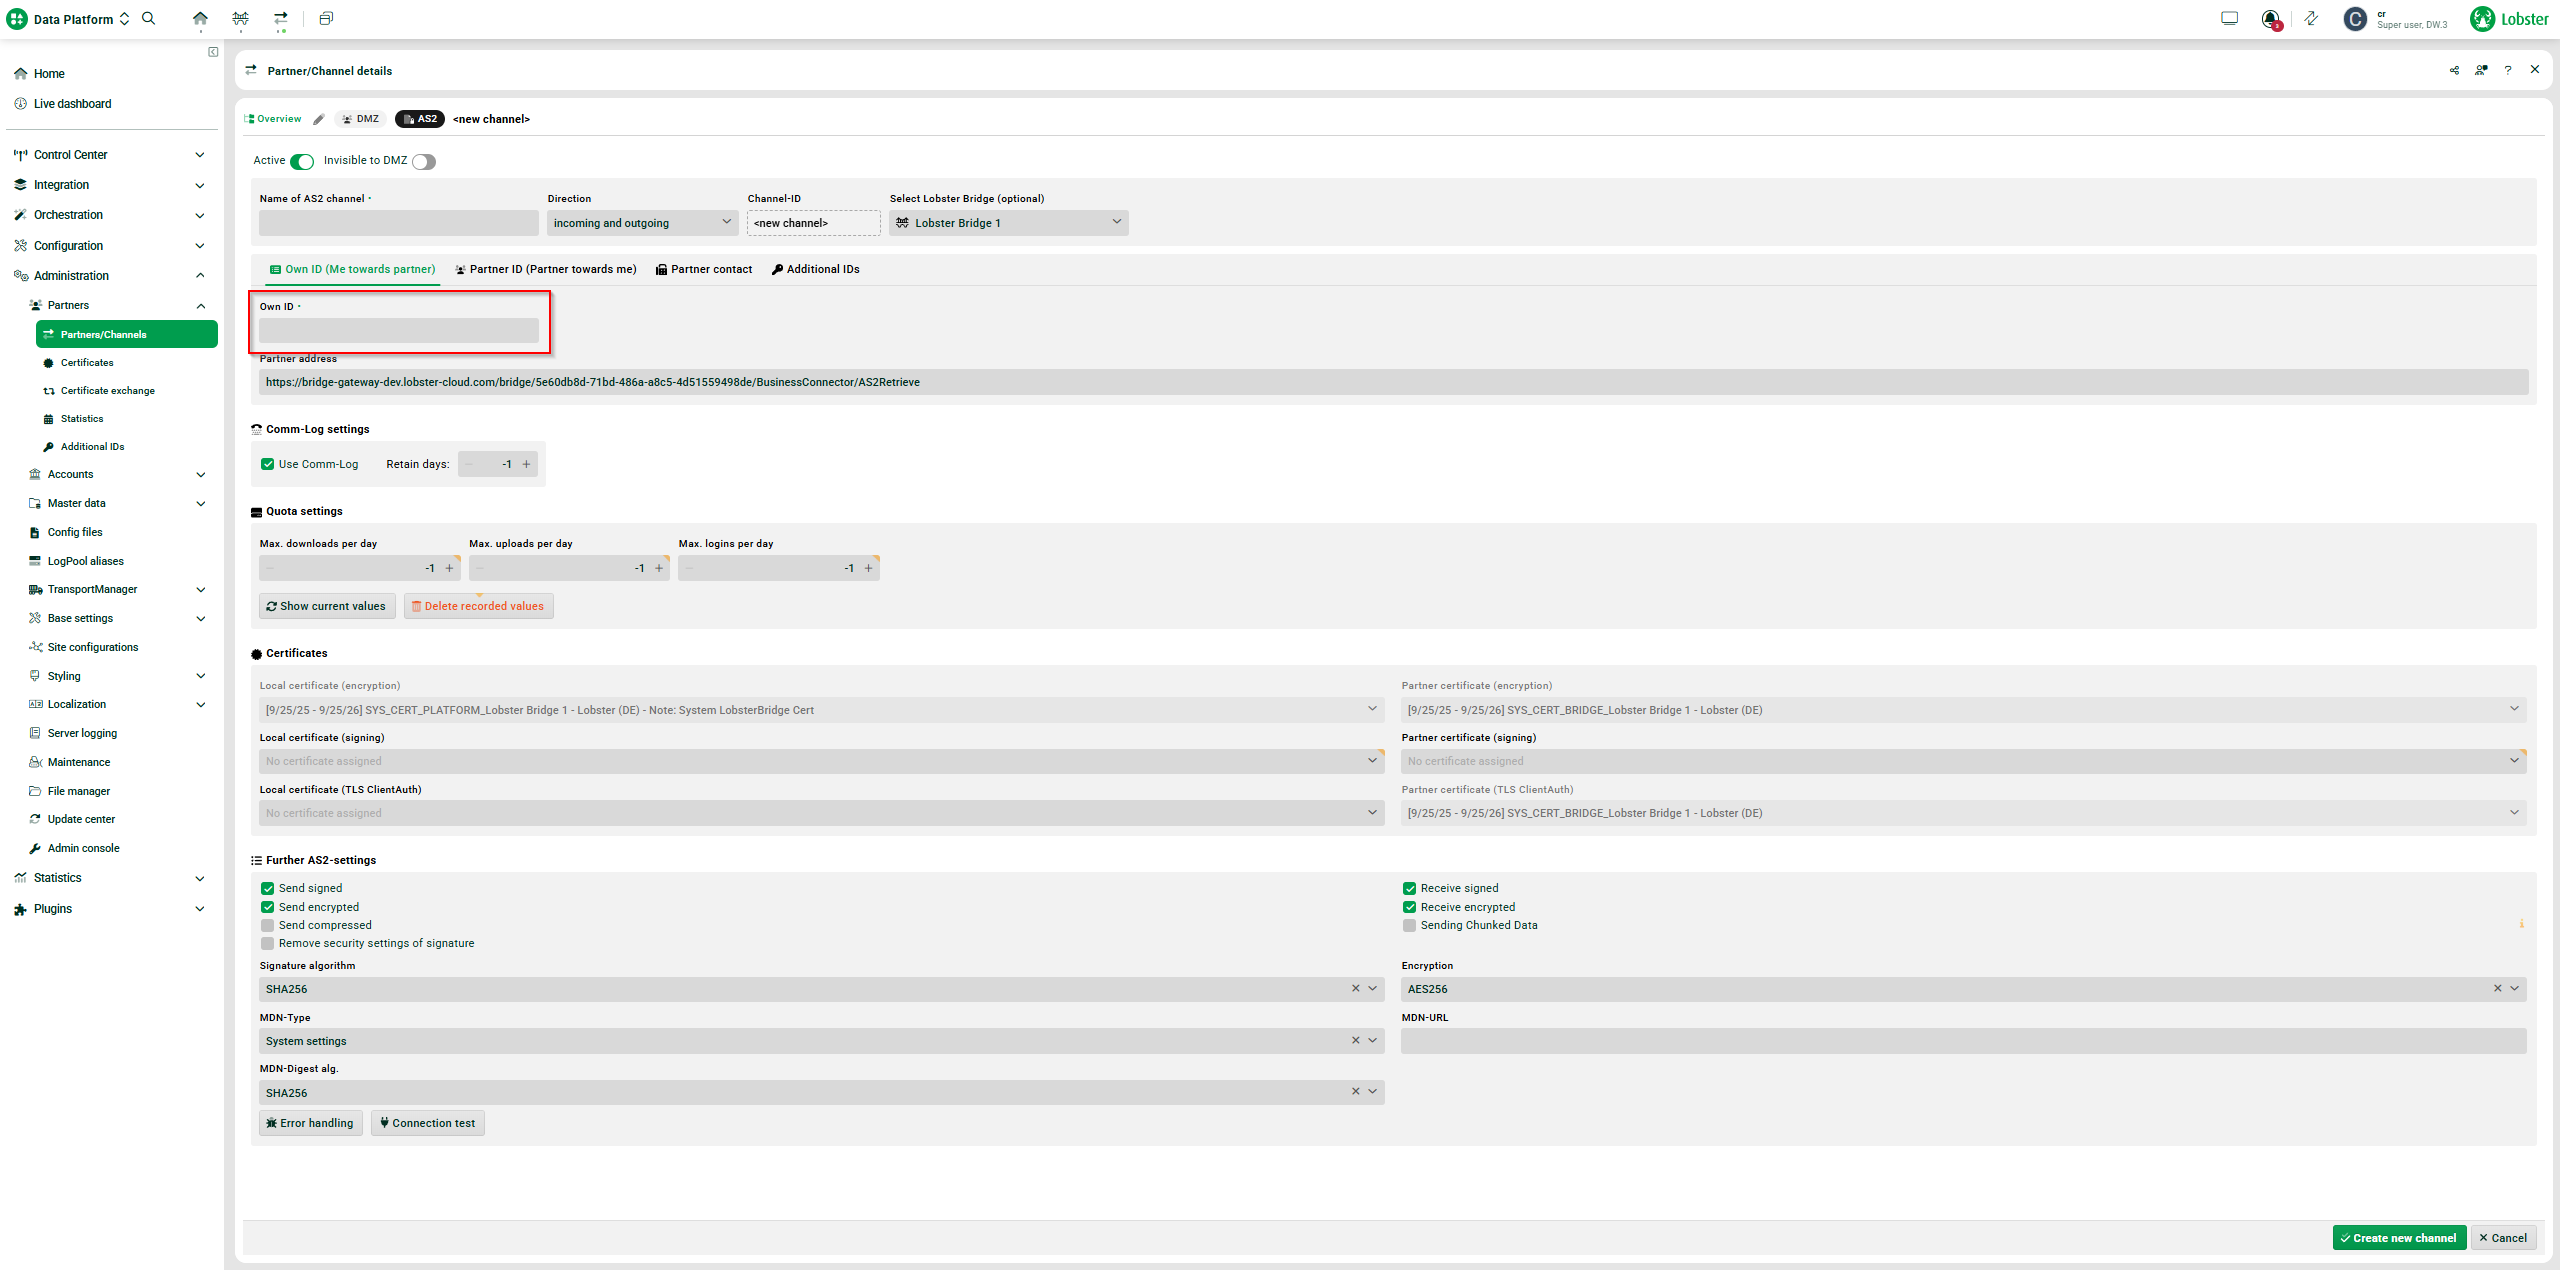
Task: Open notifications bell icon
Action: click(x=2270, y=19)
